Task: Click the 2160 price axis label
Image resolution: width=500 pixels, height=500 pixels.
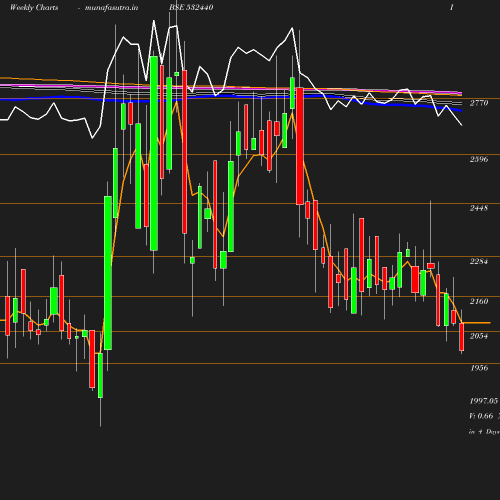Action: [x=479, y=301]
